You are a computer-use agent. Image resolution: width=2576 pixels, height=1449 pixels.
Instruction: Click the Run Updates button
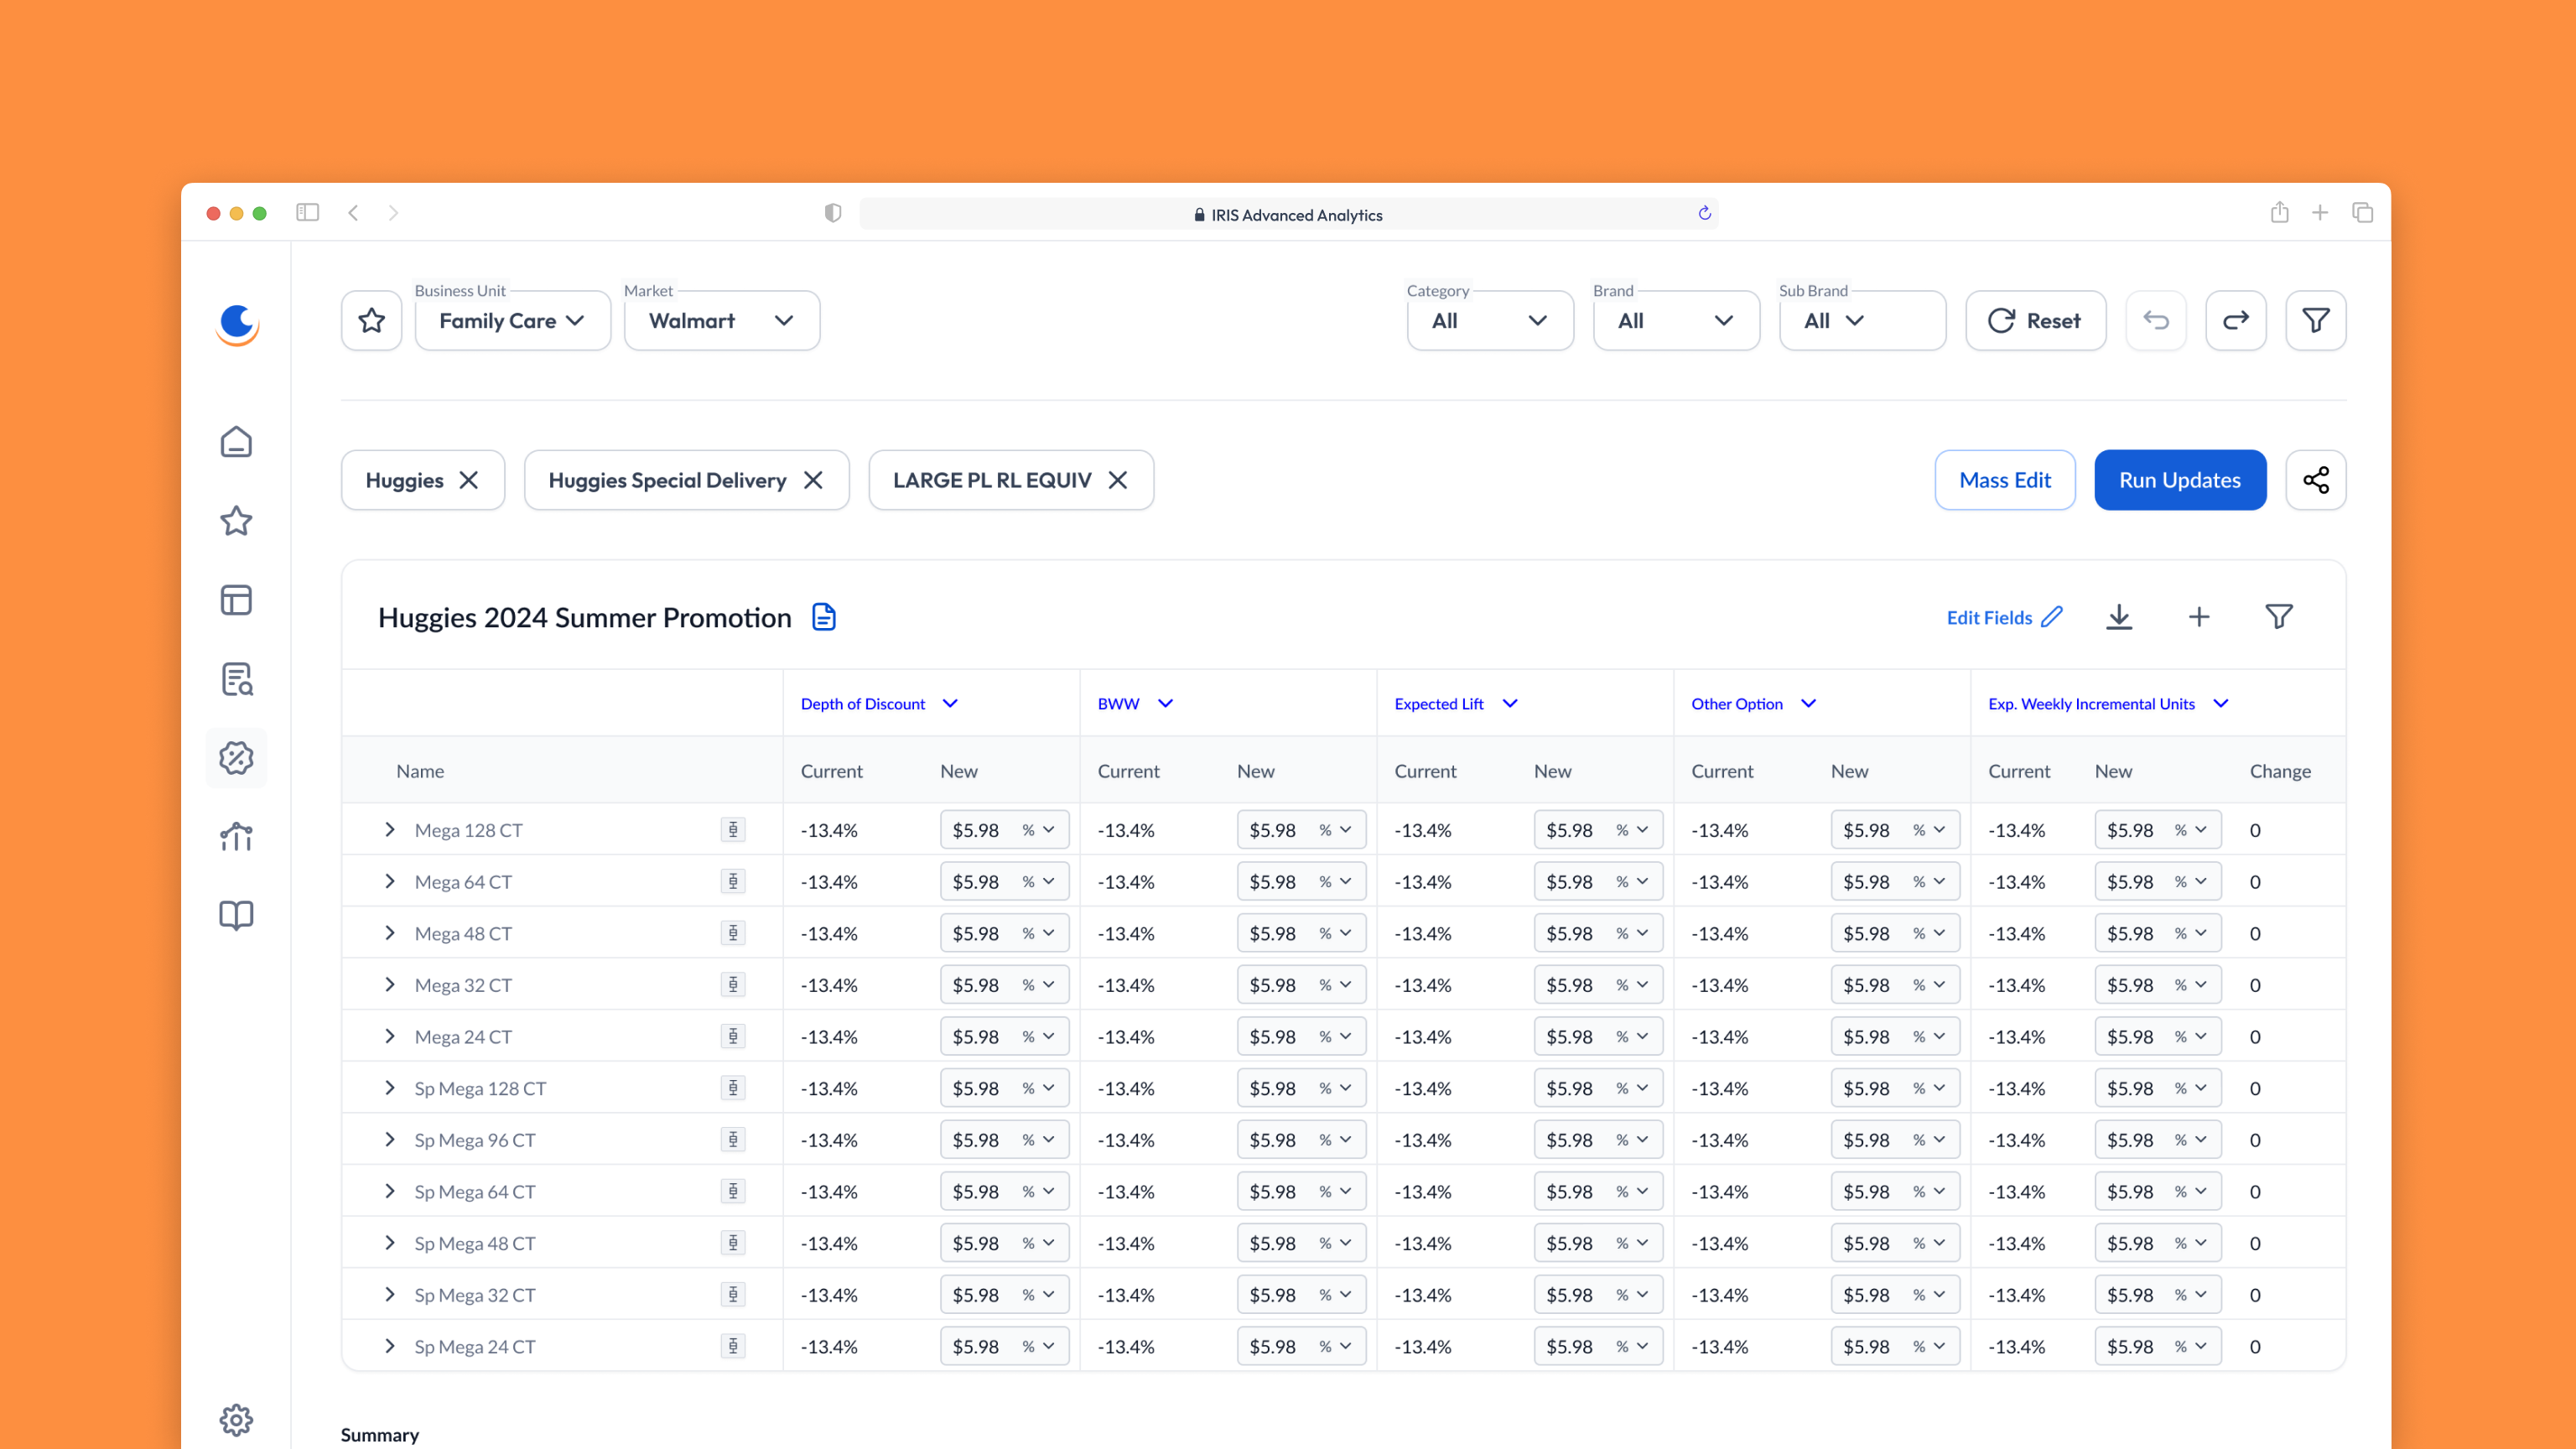2179,480
